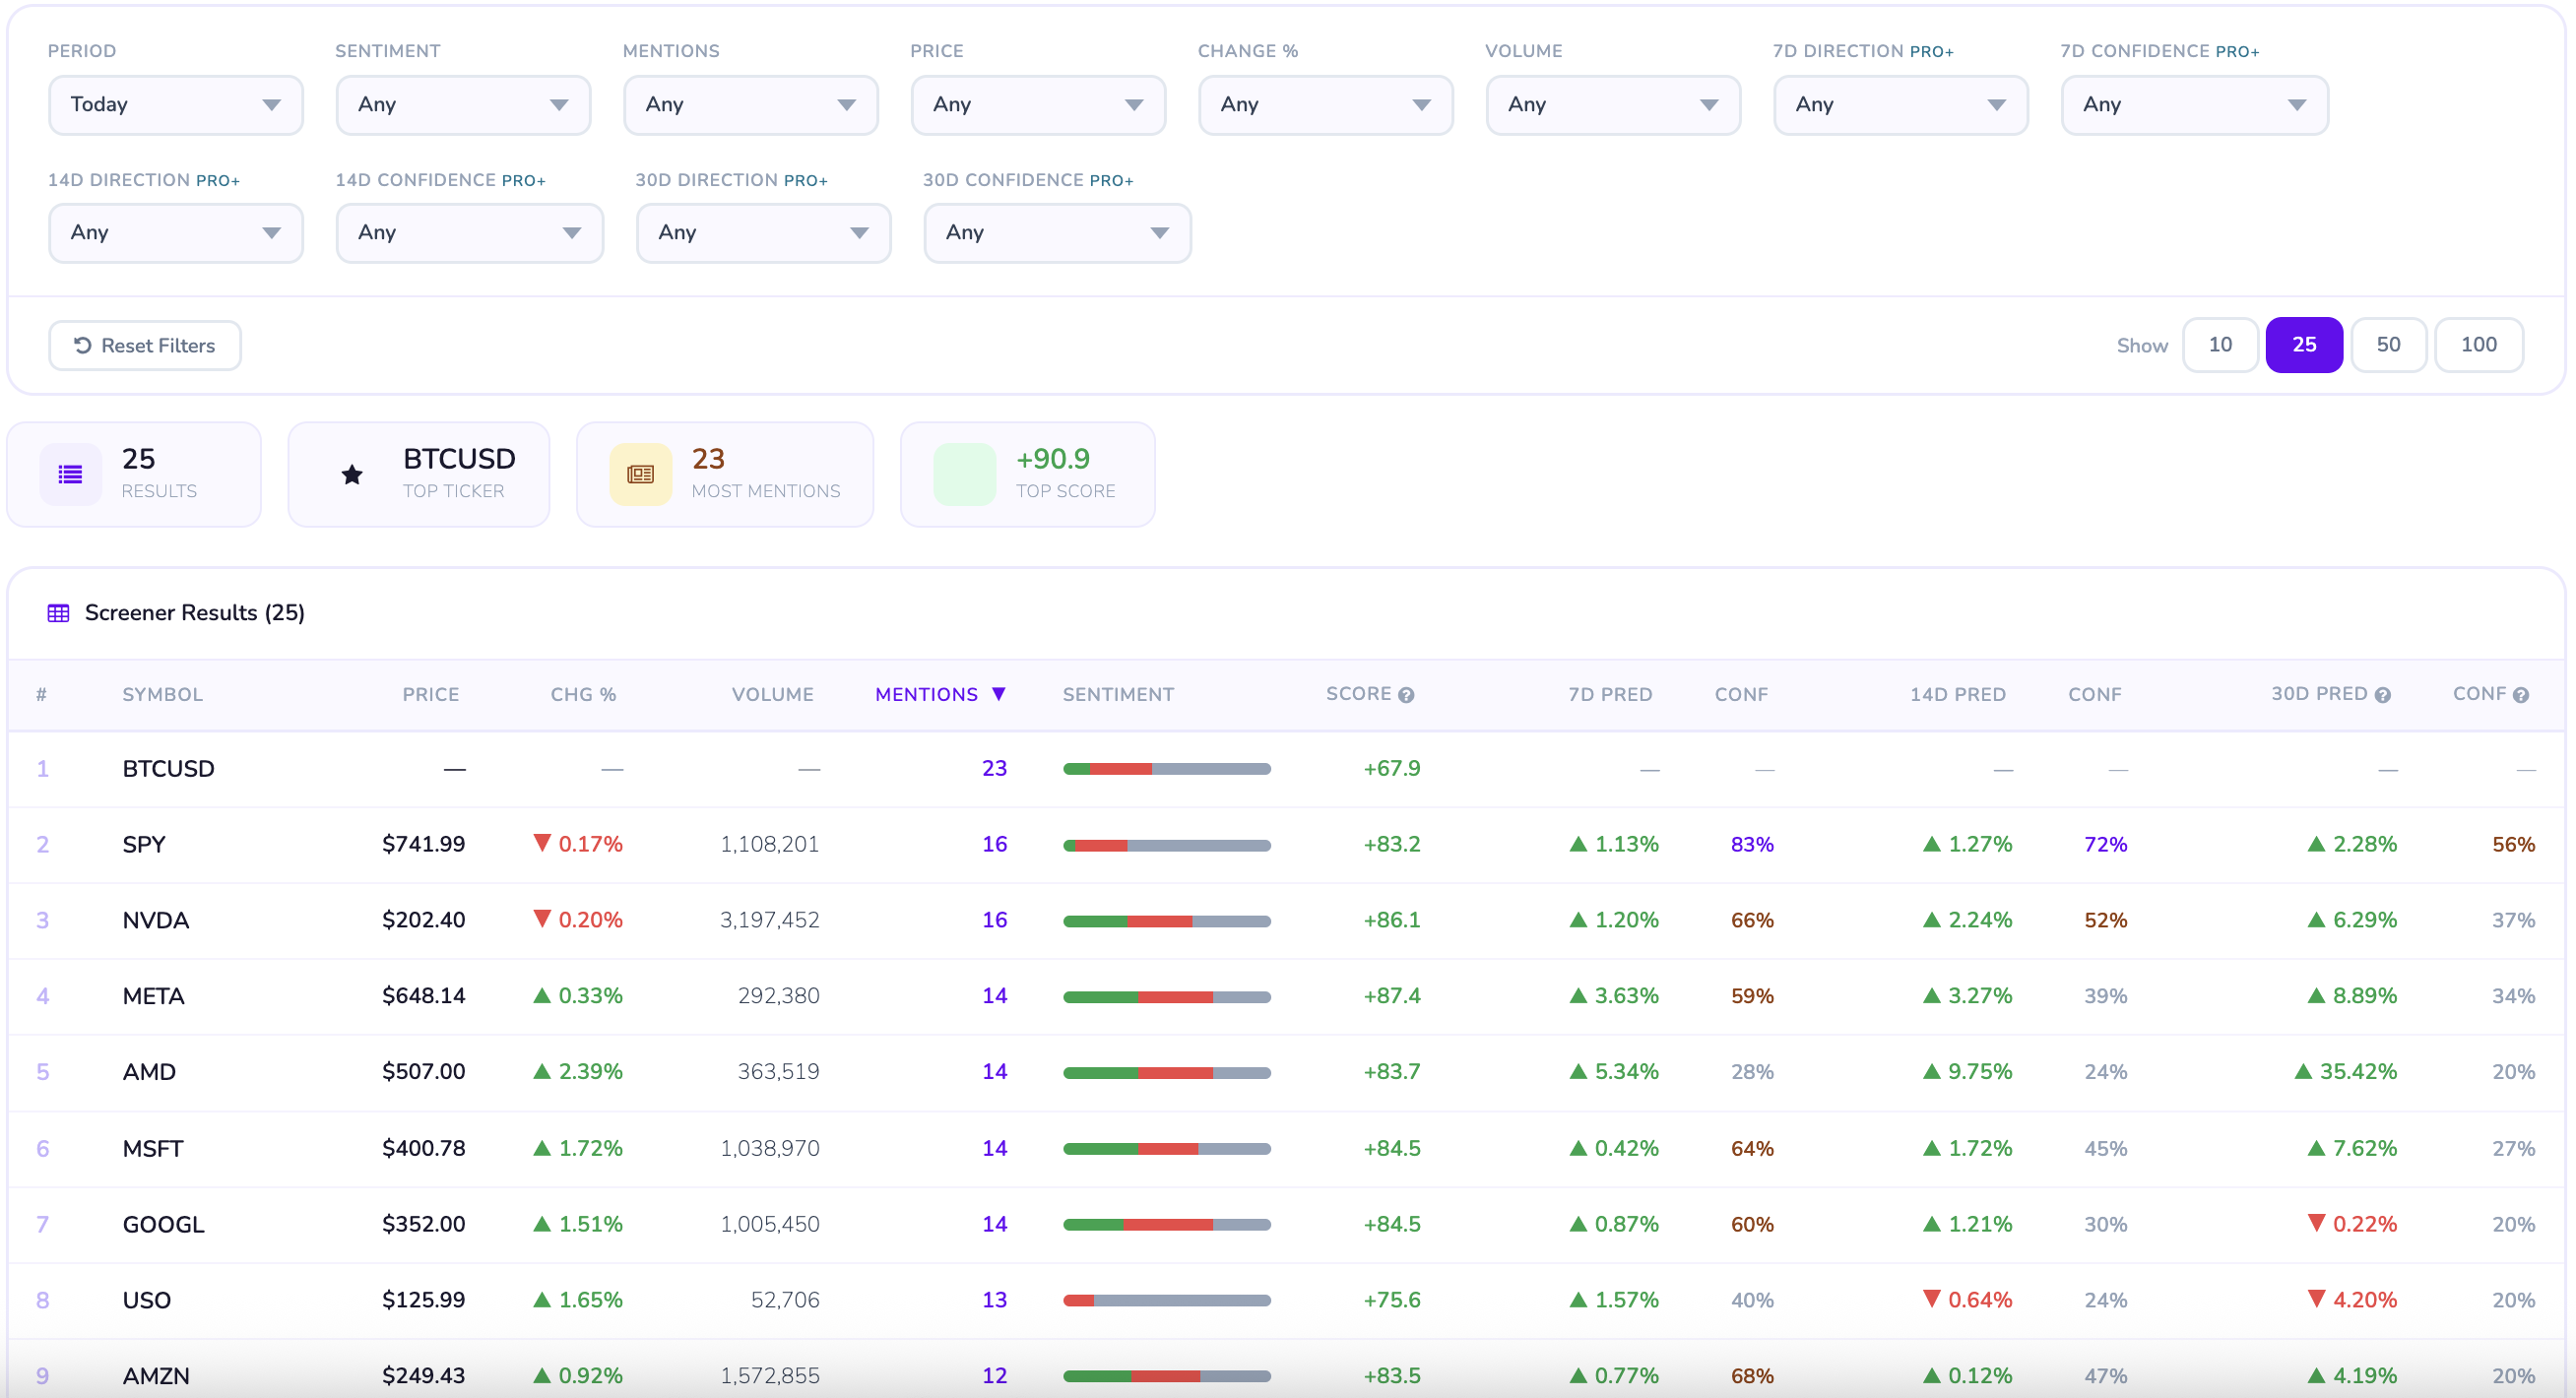Click the 30D Pred help icon

coord(2383,695)
